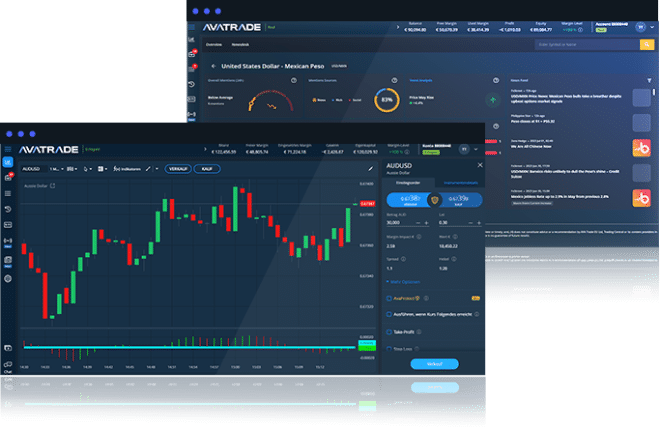The height and width of the screenshot is (427, 660).
Task: Enable the AvaProtect checkbox
Action: (x=388, y=298)
